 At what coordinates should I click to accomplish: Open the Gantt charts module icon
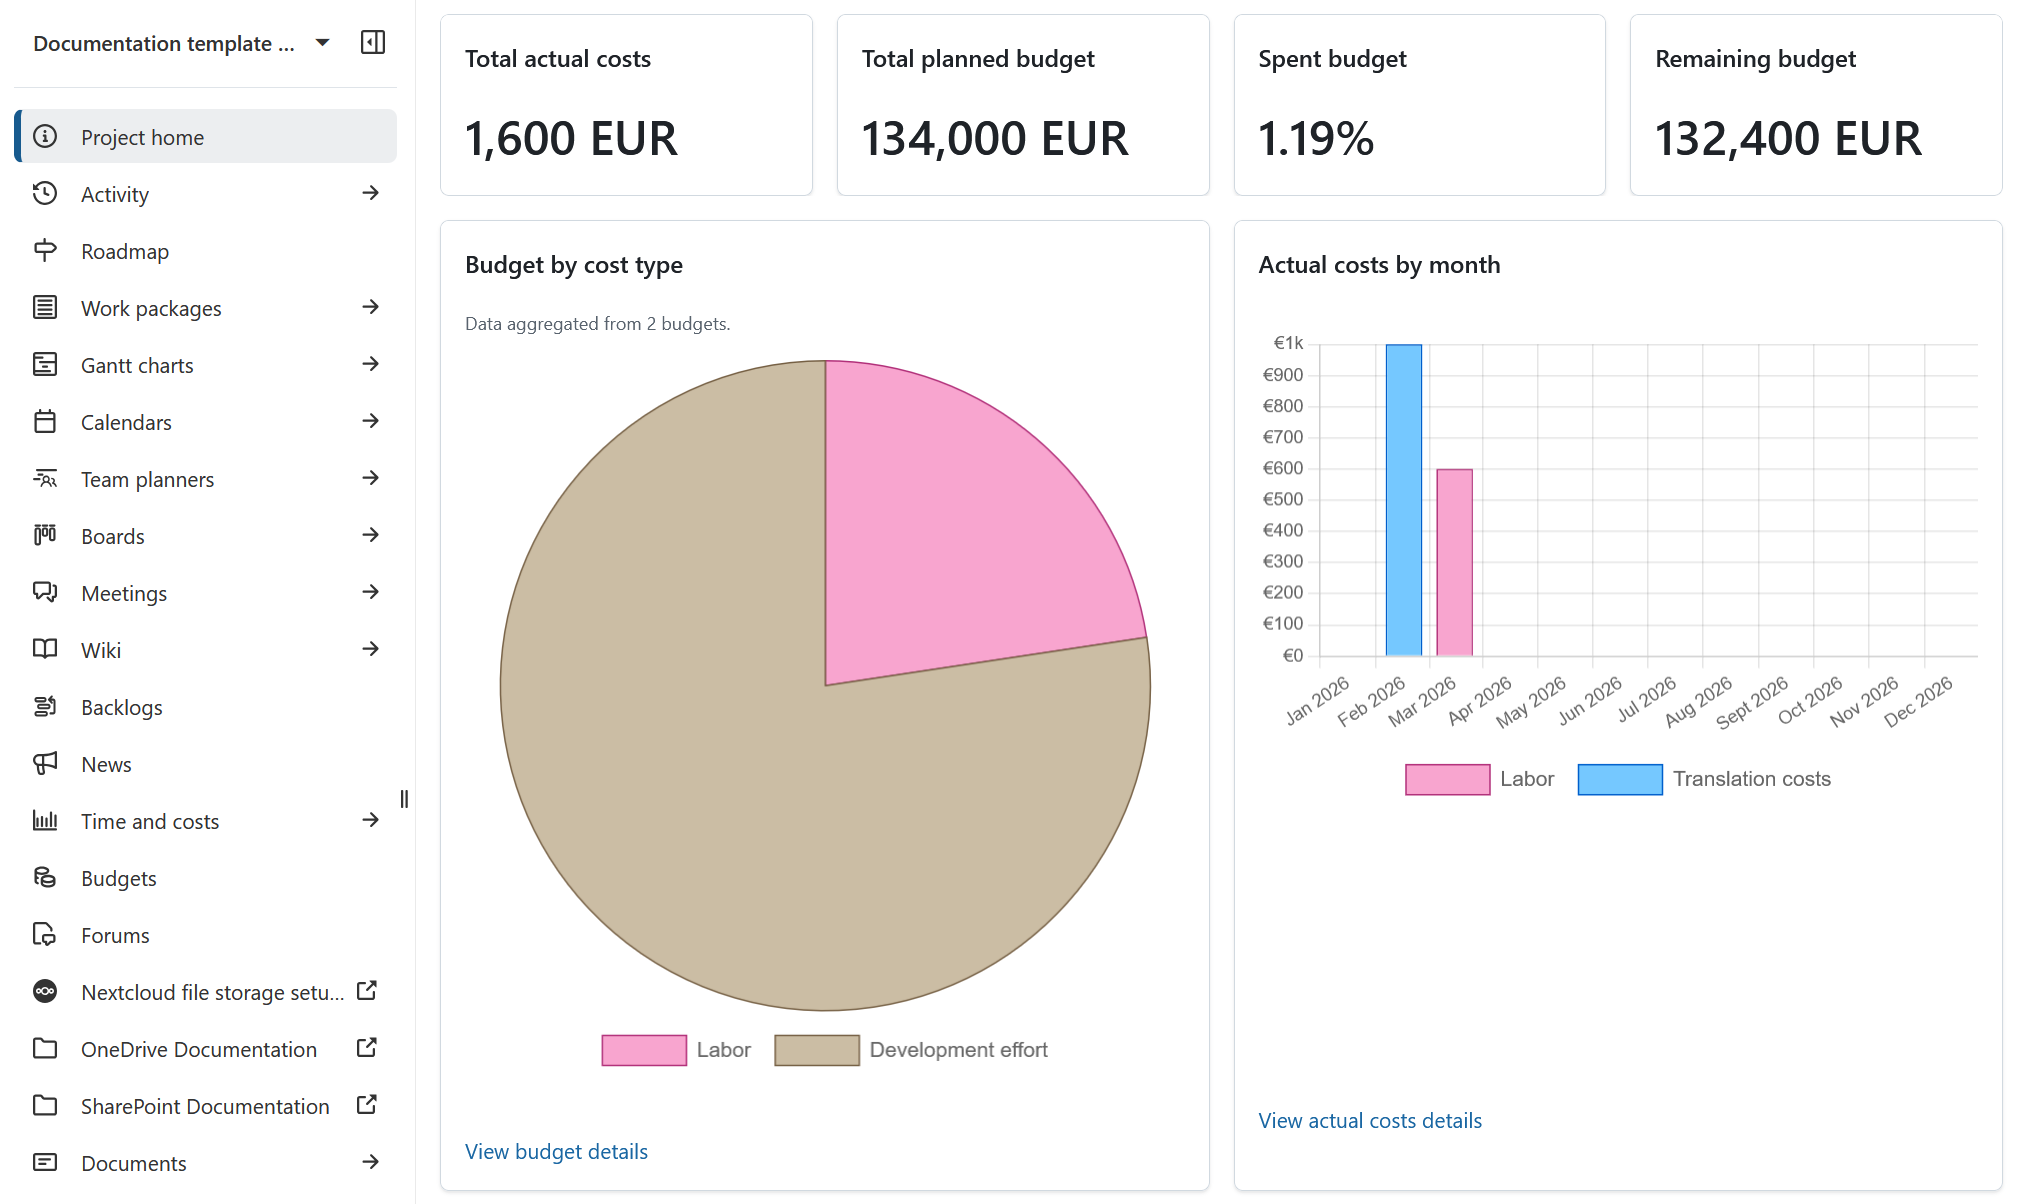tap(45, 364)
